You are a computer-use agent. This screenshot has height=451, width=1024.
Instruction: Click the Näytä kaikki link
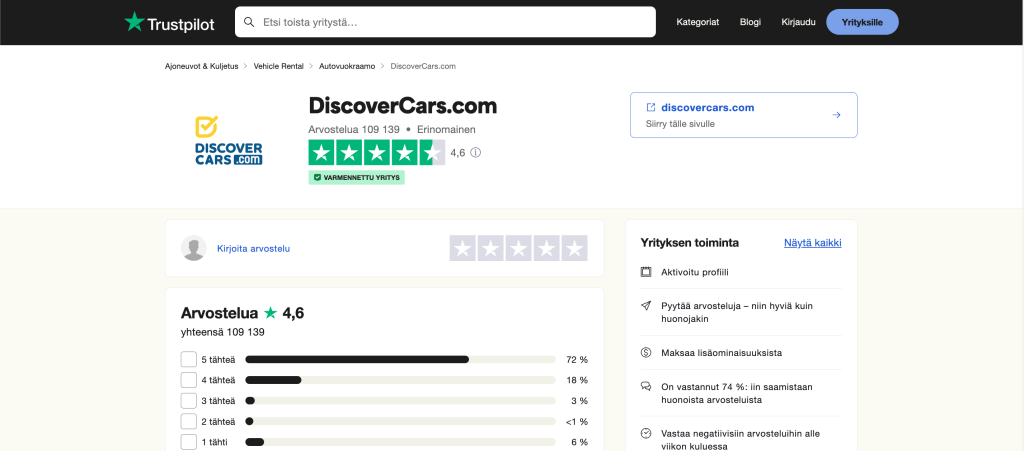point(812,243)
